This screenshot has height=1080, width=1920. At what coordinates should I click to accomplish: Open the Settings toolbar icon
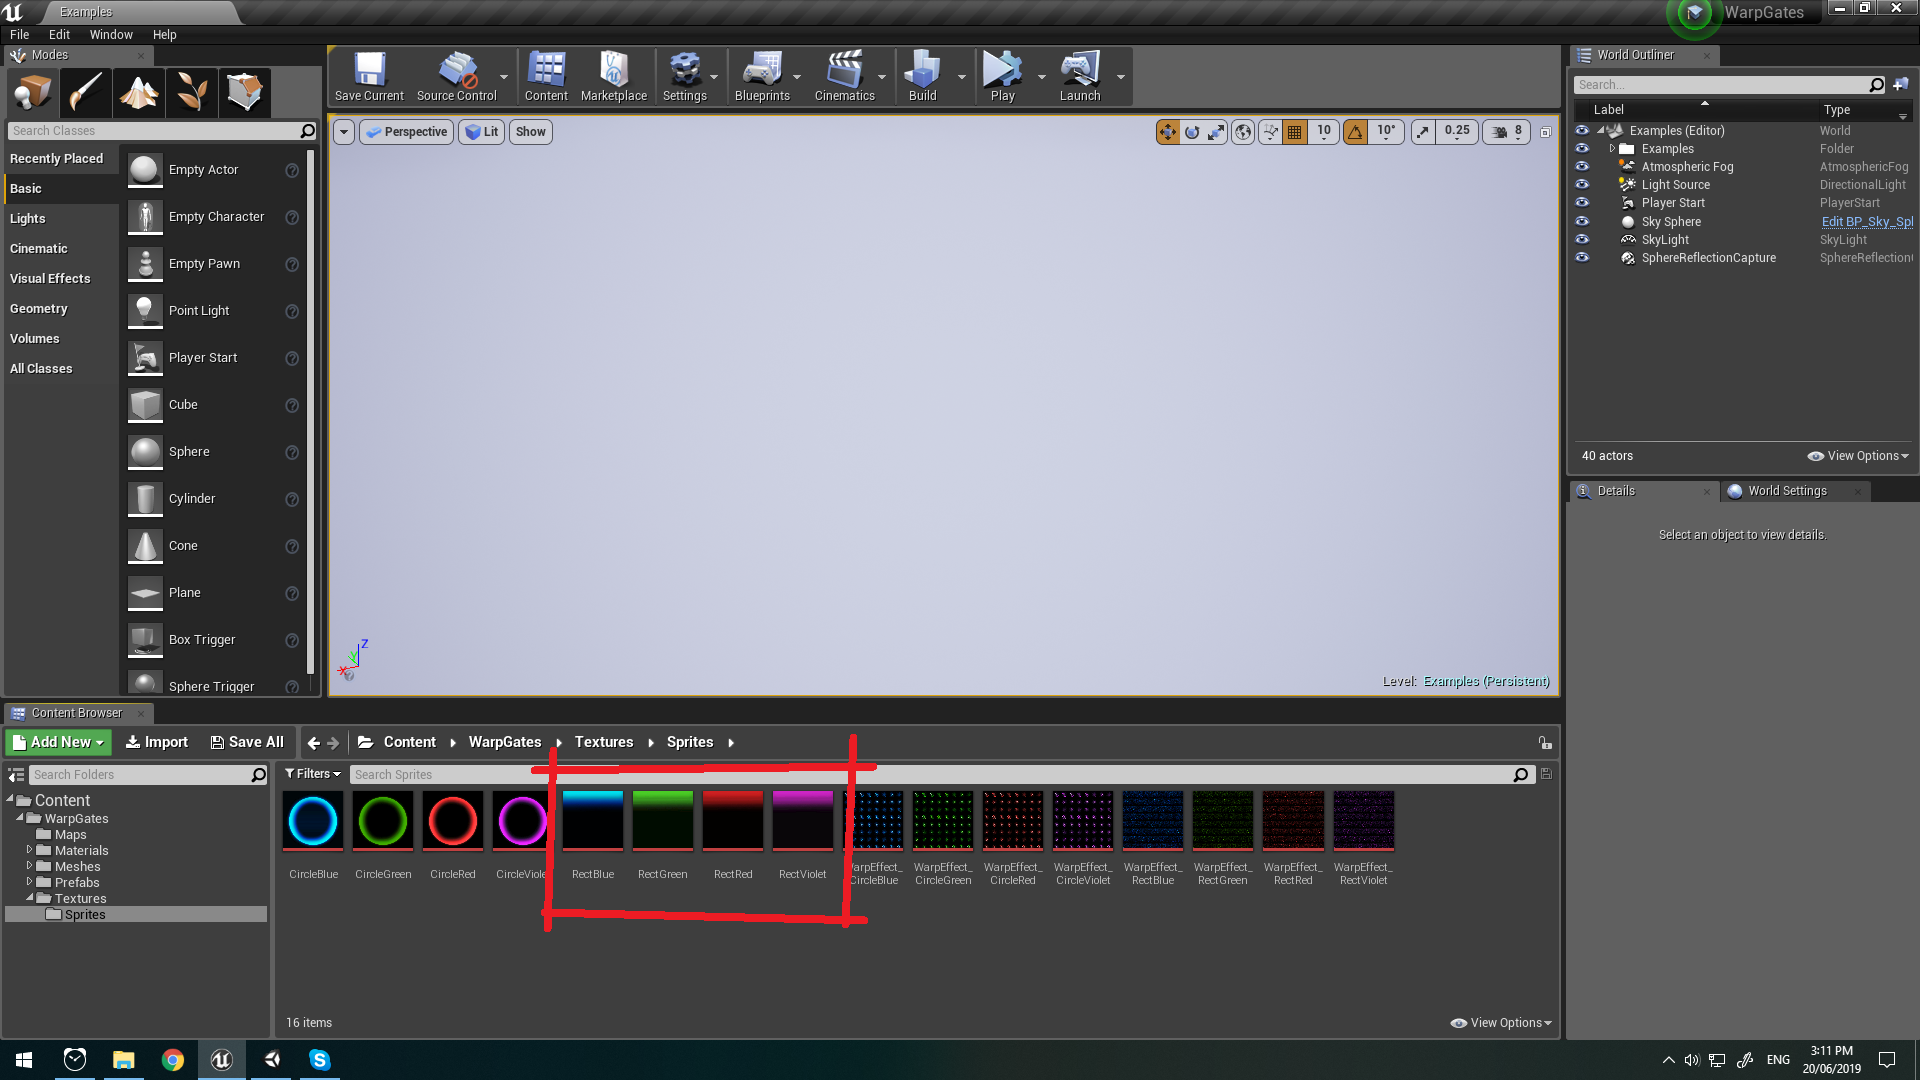[x=685, y=76]
